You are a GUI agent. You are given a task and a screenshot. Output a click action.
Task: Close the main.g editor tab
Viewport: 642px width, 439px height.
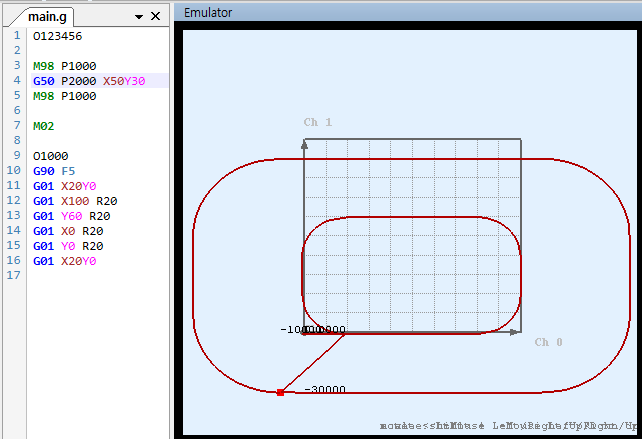click(155, 17)
